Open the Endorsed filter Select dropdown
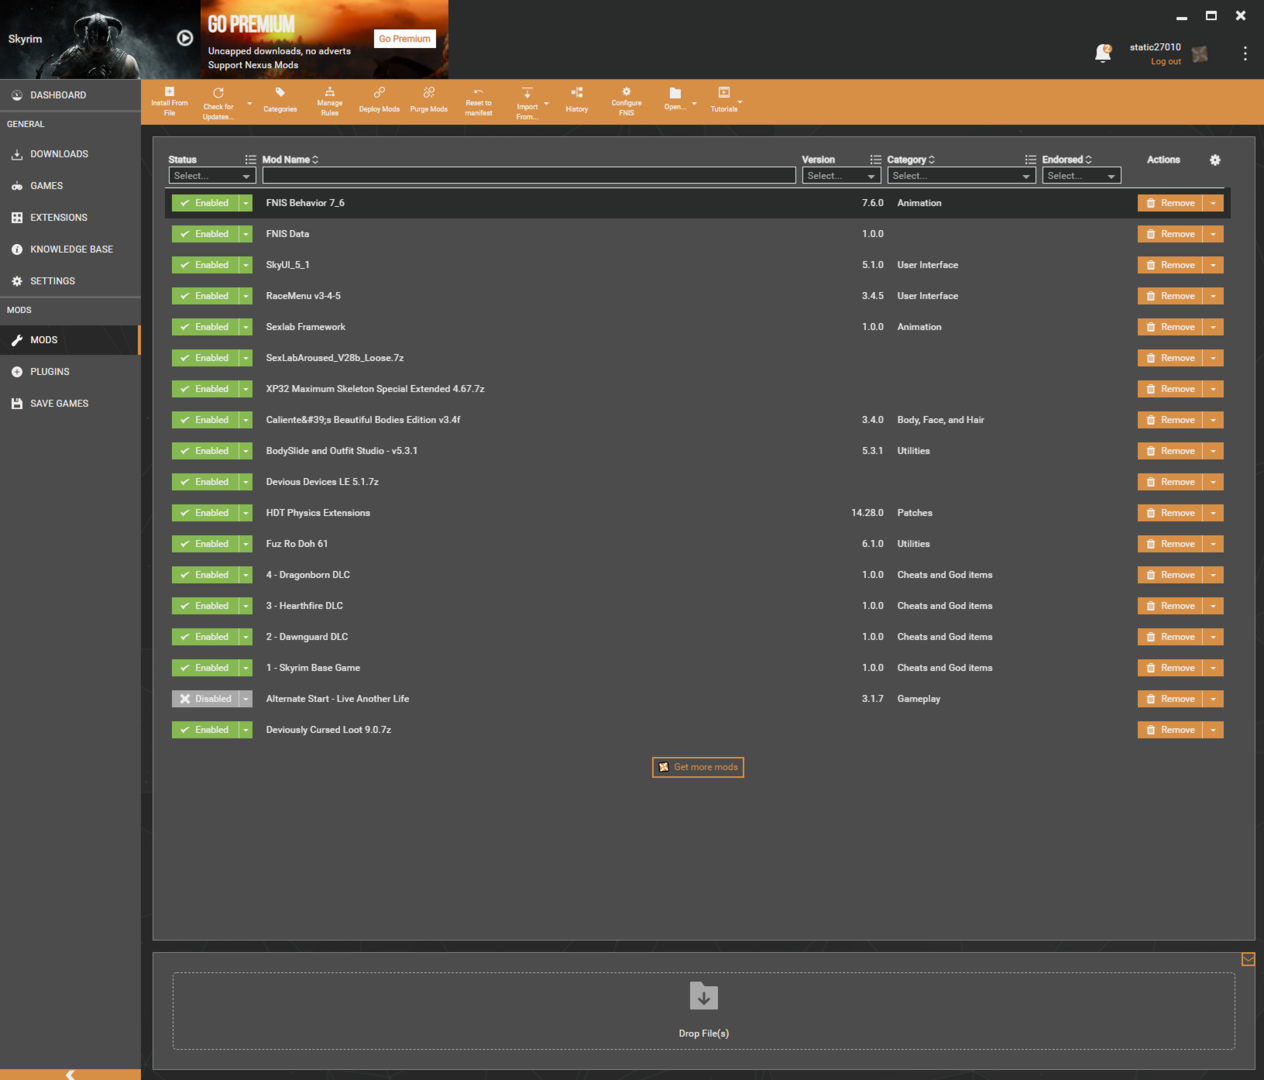Viewport: 1264px width, 1080px height. point(1081,176)
